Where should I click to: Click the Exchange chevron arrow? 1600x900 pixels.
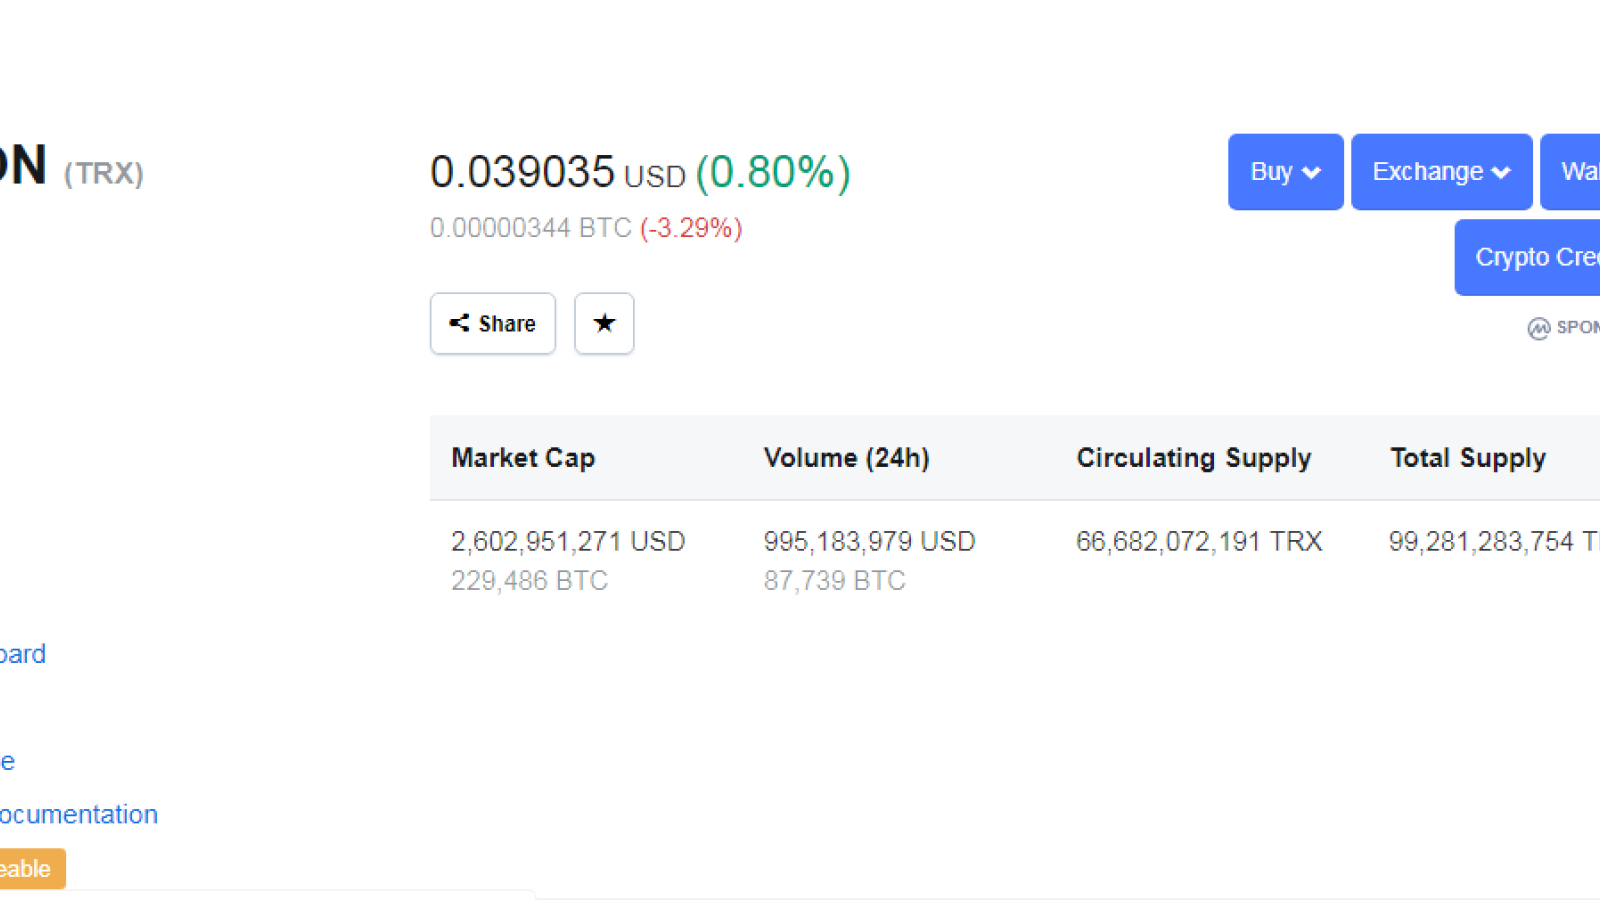click(x=1500, y=173)
